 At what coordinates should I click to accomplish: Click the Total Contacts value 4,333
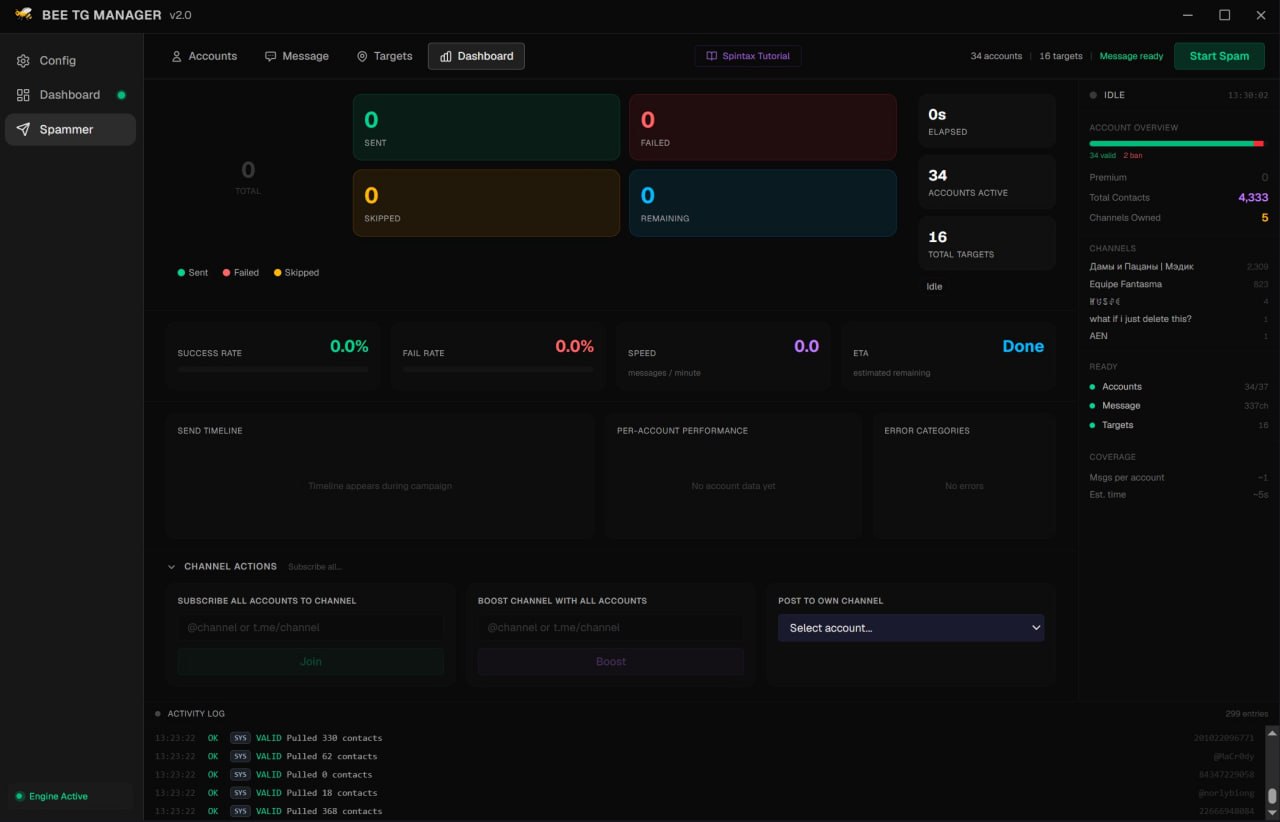pyautogui.click(x=1253, y=198)
